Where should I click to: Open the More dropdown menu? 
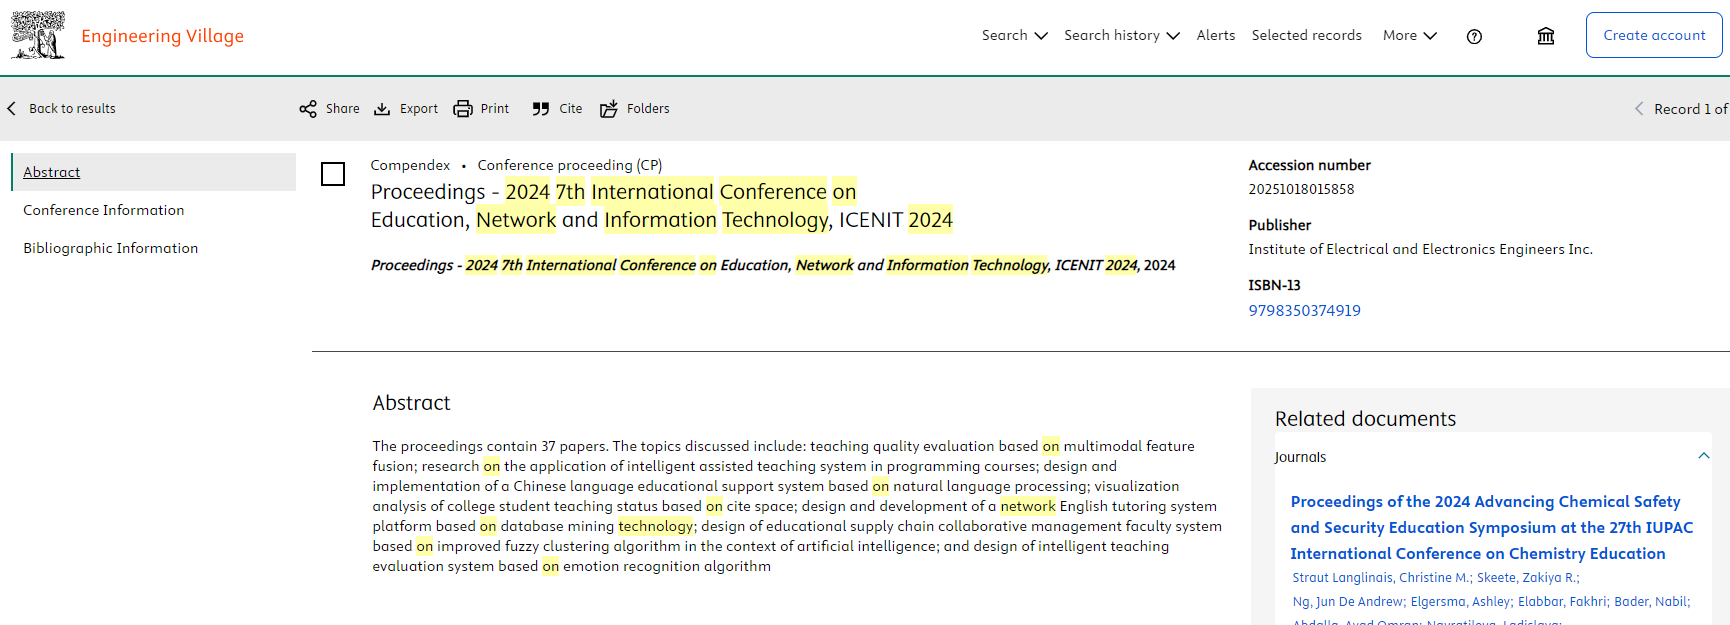[x=1409, y=35]
